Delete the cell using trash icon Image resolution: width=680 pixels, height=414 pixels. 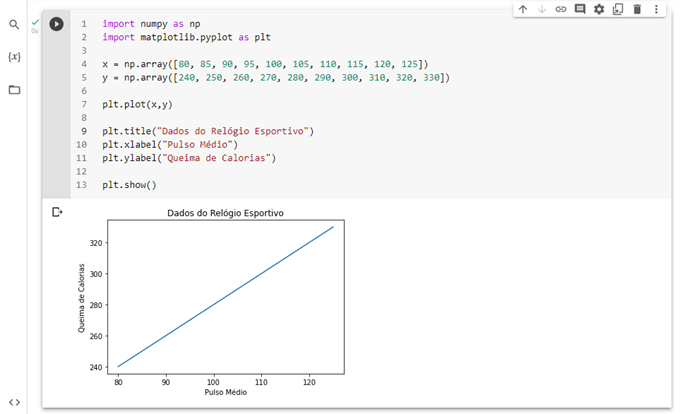point(637,9)
